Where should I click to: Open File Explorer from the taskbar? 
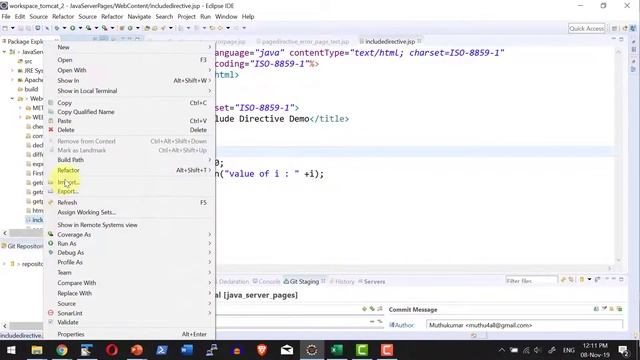pos(37,350)
